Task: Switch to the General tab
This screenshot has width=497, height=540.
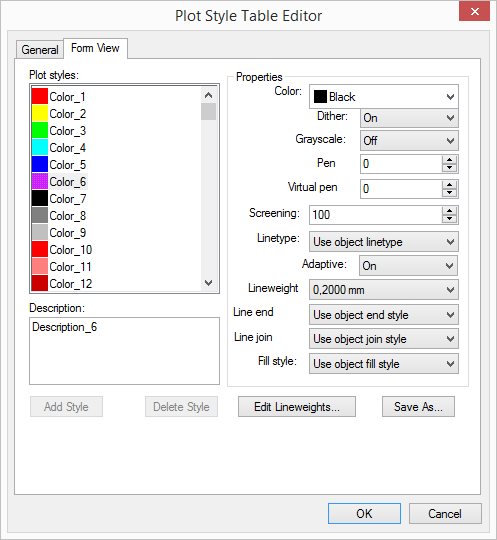Action: pos(40,50)
